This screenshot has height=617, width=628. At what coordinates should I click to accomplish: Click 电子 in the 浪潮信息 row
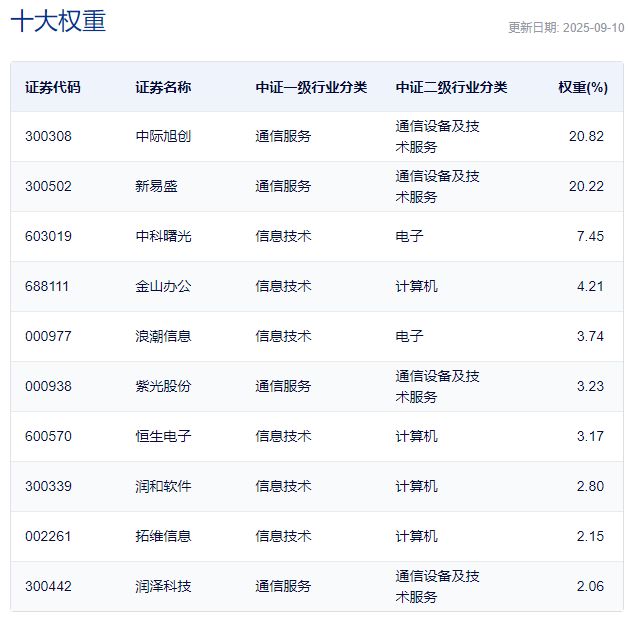(x=409, y=336)
